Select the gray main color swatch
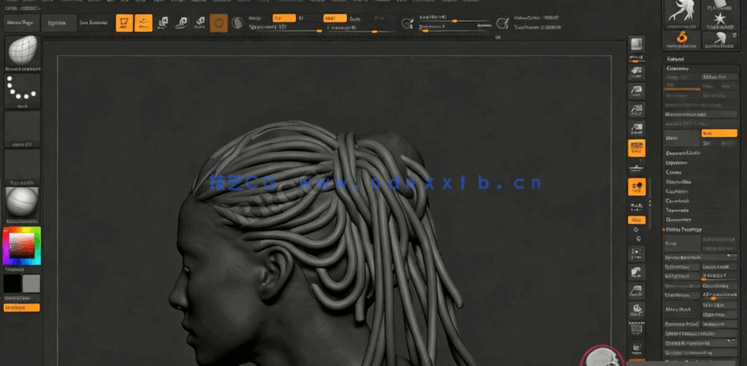This screenshot has width=747, height=366. (x=31, y=284)
